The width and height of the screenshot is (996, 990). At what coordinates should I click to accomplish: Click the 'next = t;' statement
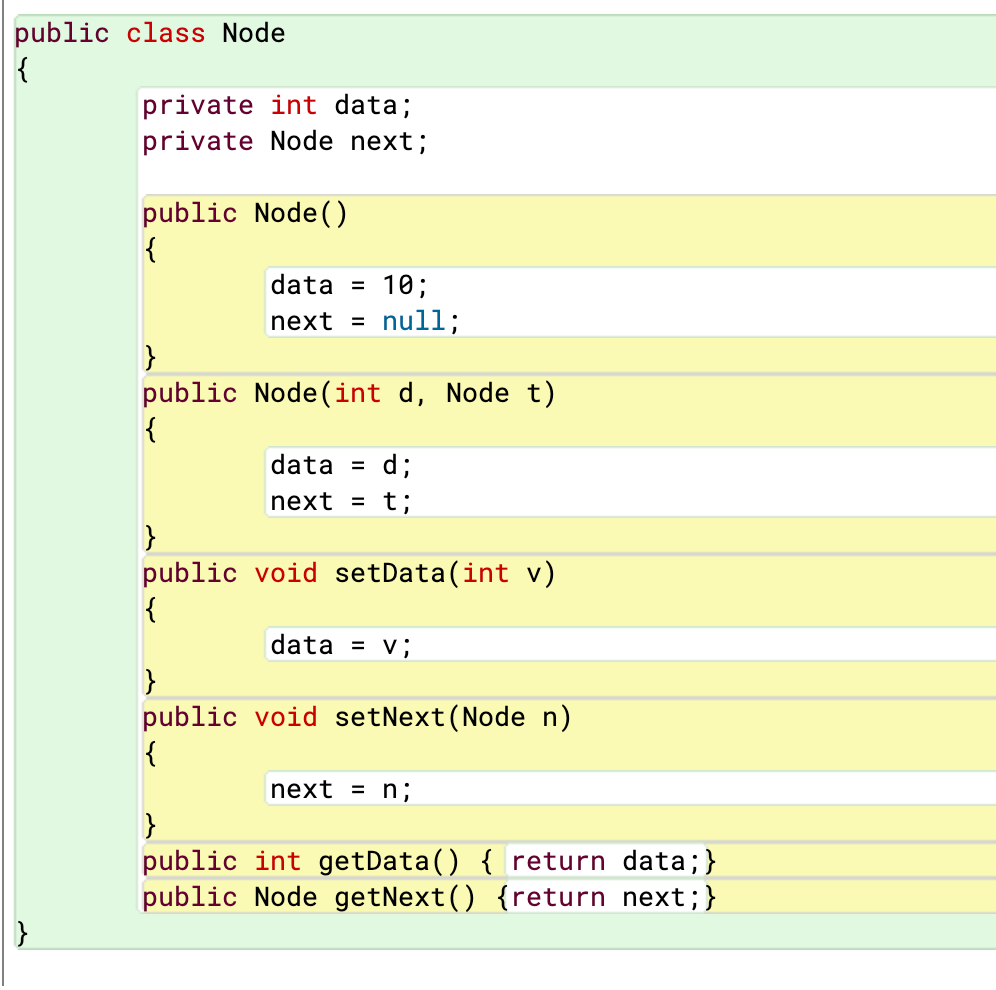(341, 501)
